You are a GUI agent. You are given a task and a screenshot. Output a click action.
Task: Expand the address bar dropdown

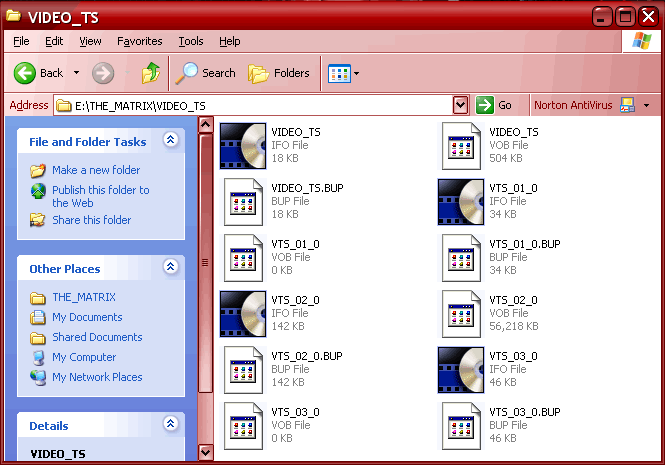tap(460, 105)
